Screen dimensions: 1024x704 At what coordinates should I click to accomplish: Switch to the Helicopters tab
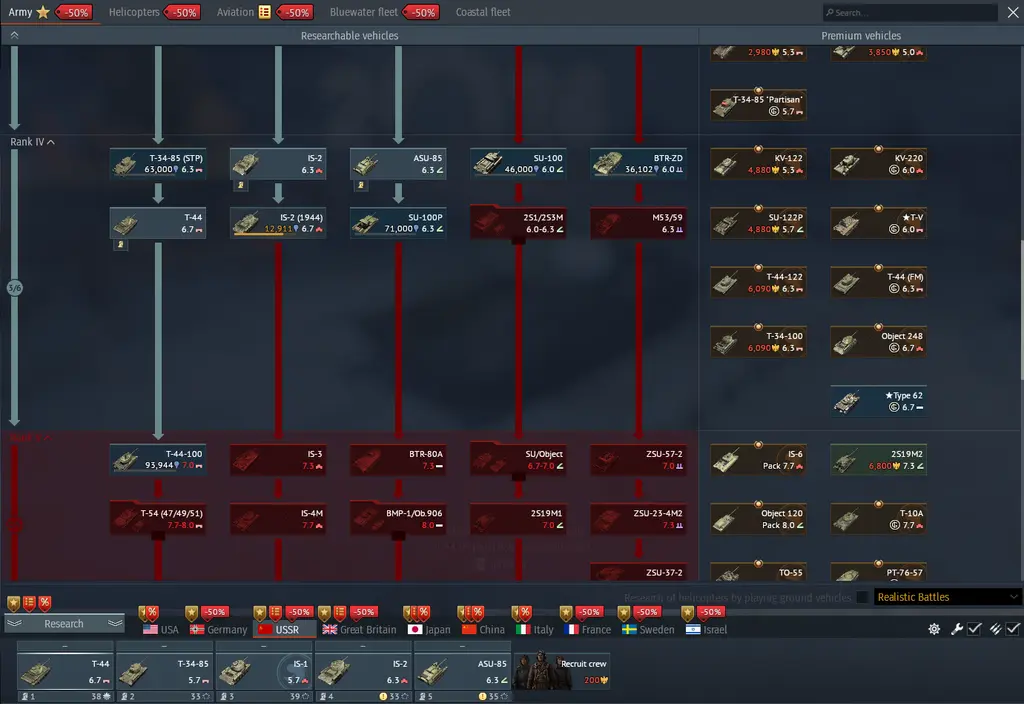pyautogui.click(x=134, y=12)
